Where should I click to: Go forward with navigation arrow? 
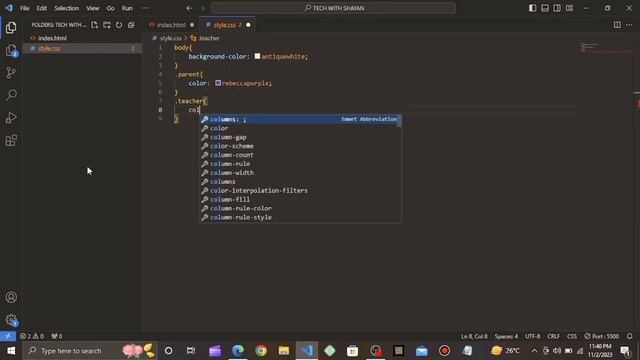202,8
